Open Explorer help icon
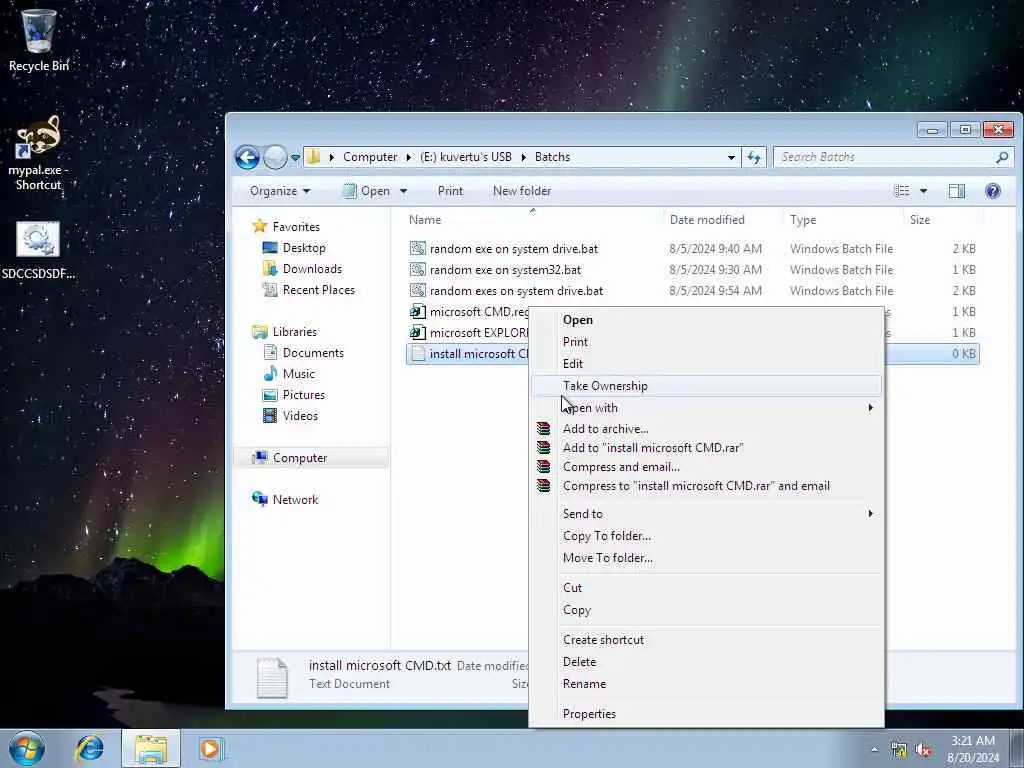Image resolution: width=1024 pixels, height=768 pixels. coord(993,191)
